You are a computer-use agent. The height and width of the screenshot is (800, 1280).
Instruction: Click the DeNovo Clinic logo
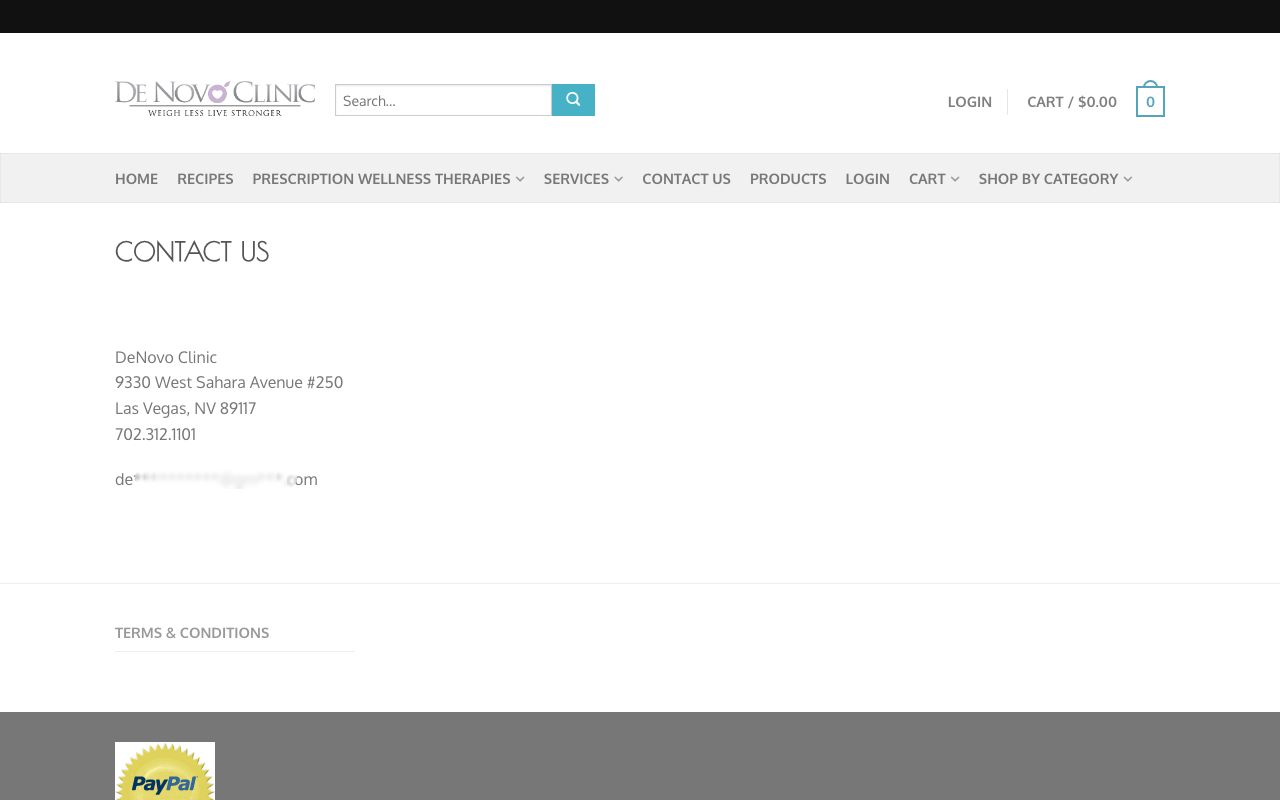(215, 99)
